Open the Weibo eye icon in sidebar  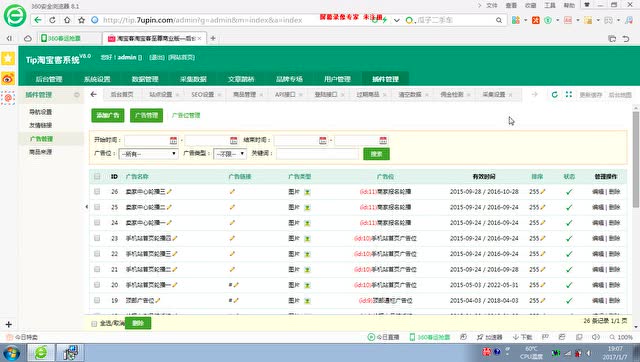point(8,78)
